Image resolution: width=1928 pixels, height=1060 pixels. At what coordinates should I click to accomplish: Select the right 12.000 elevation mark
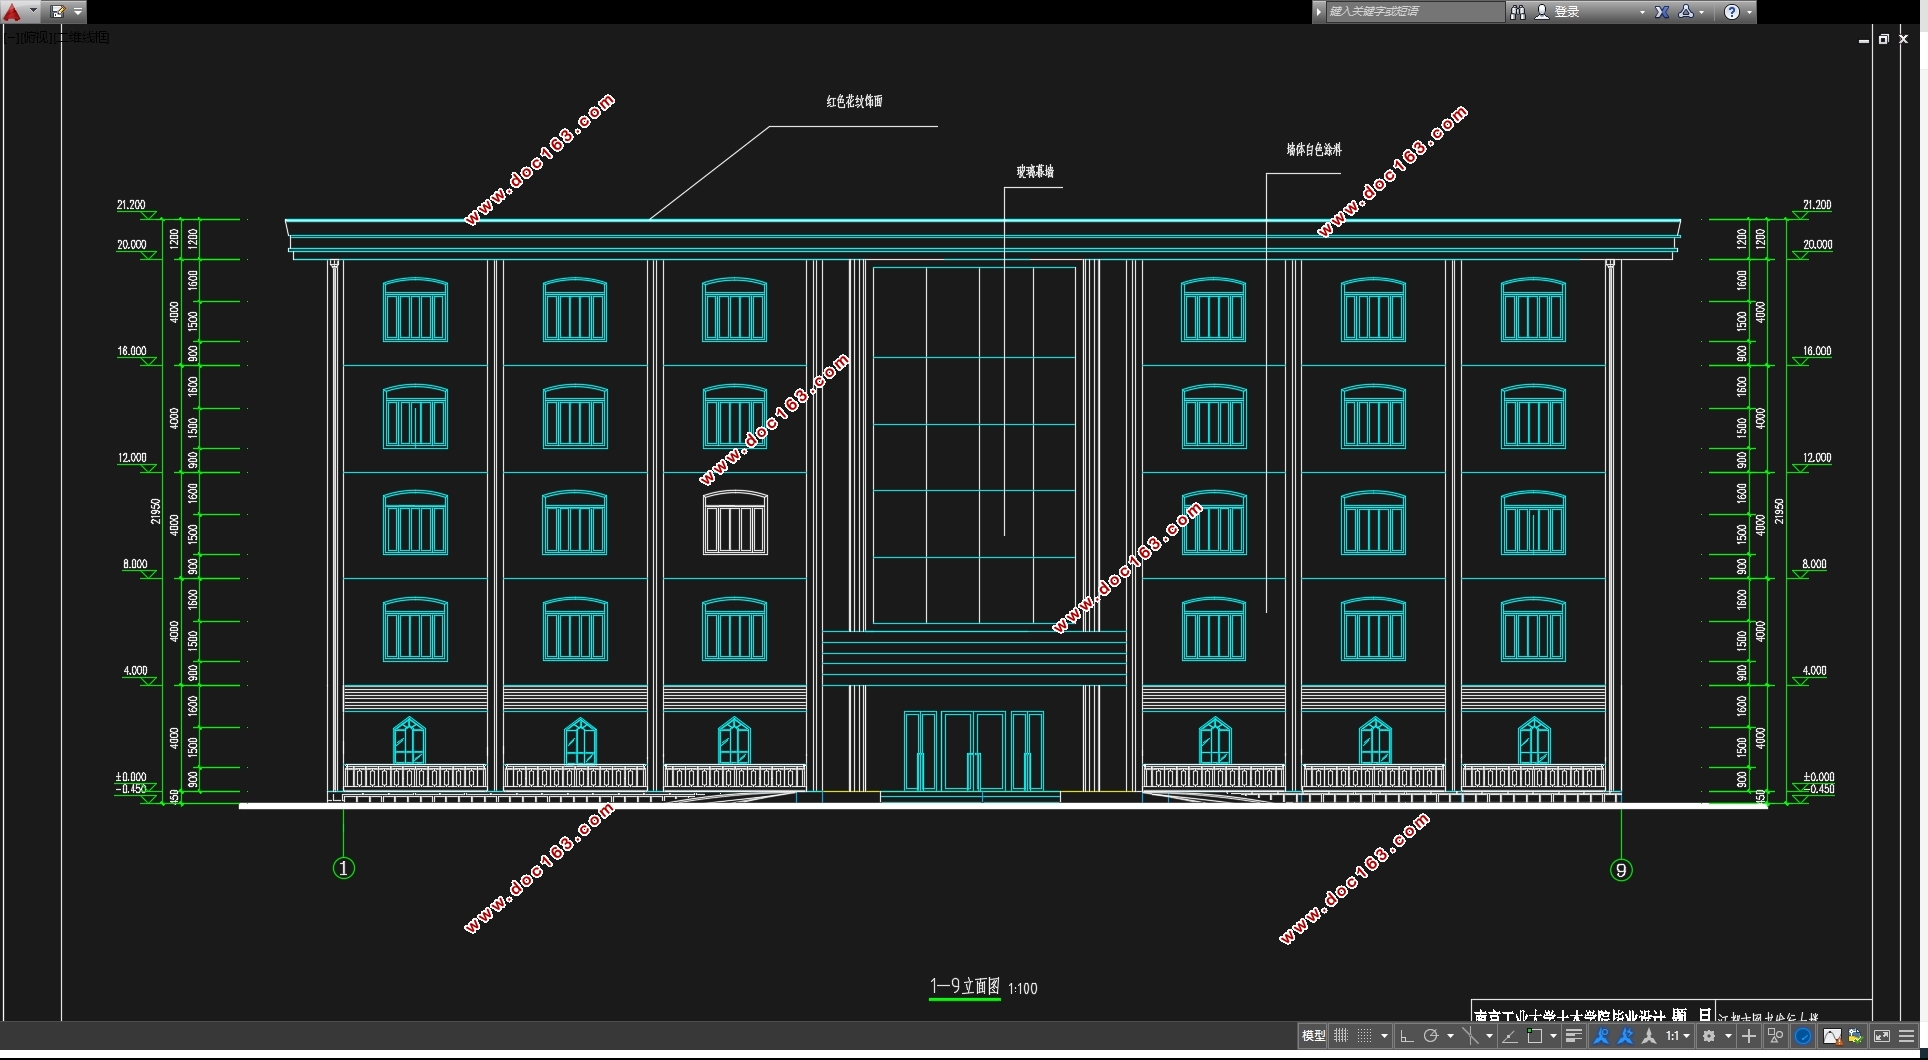click(1817, 458)
